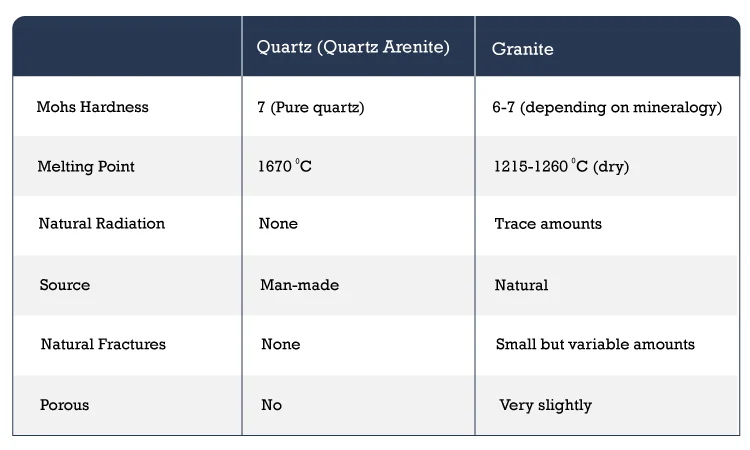Click the '7 (Pure quartz)' cell

[311, 107]
